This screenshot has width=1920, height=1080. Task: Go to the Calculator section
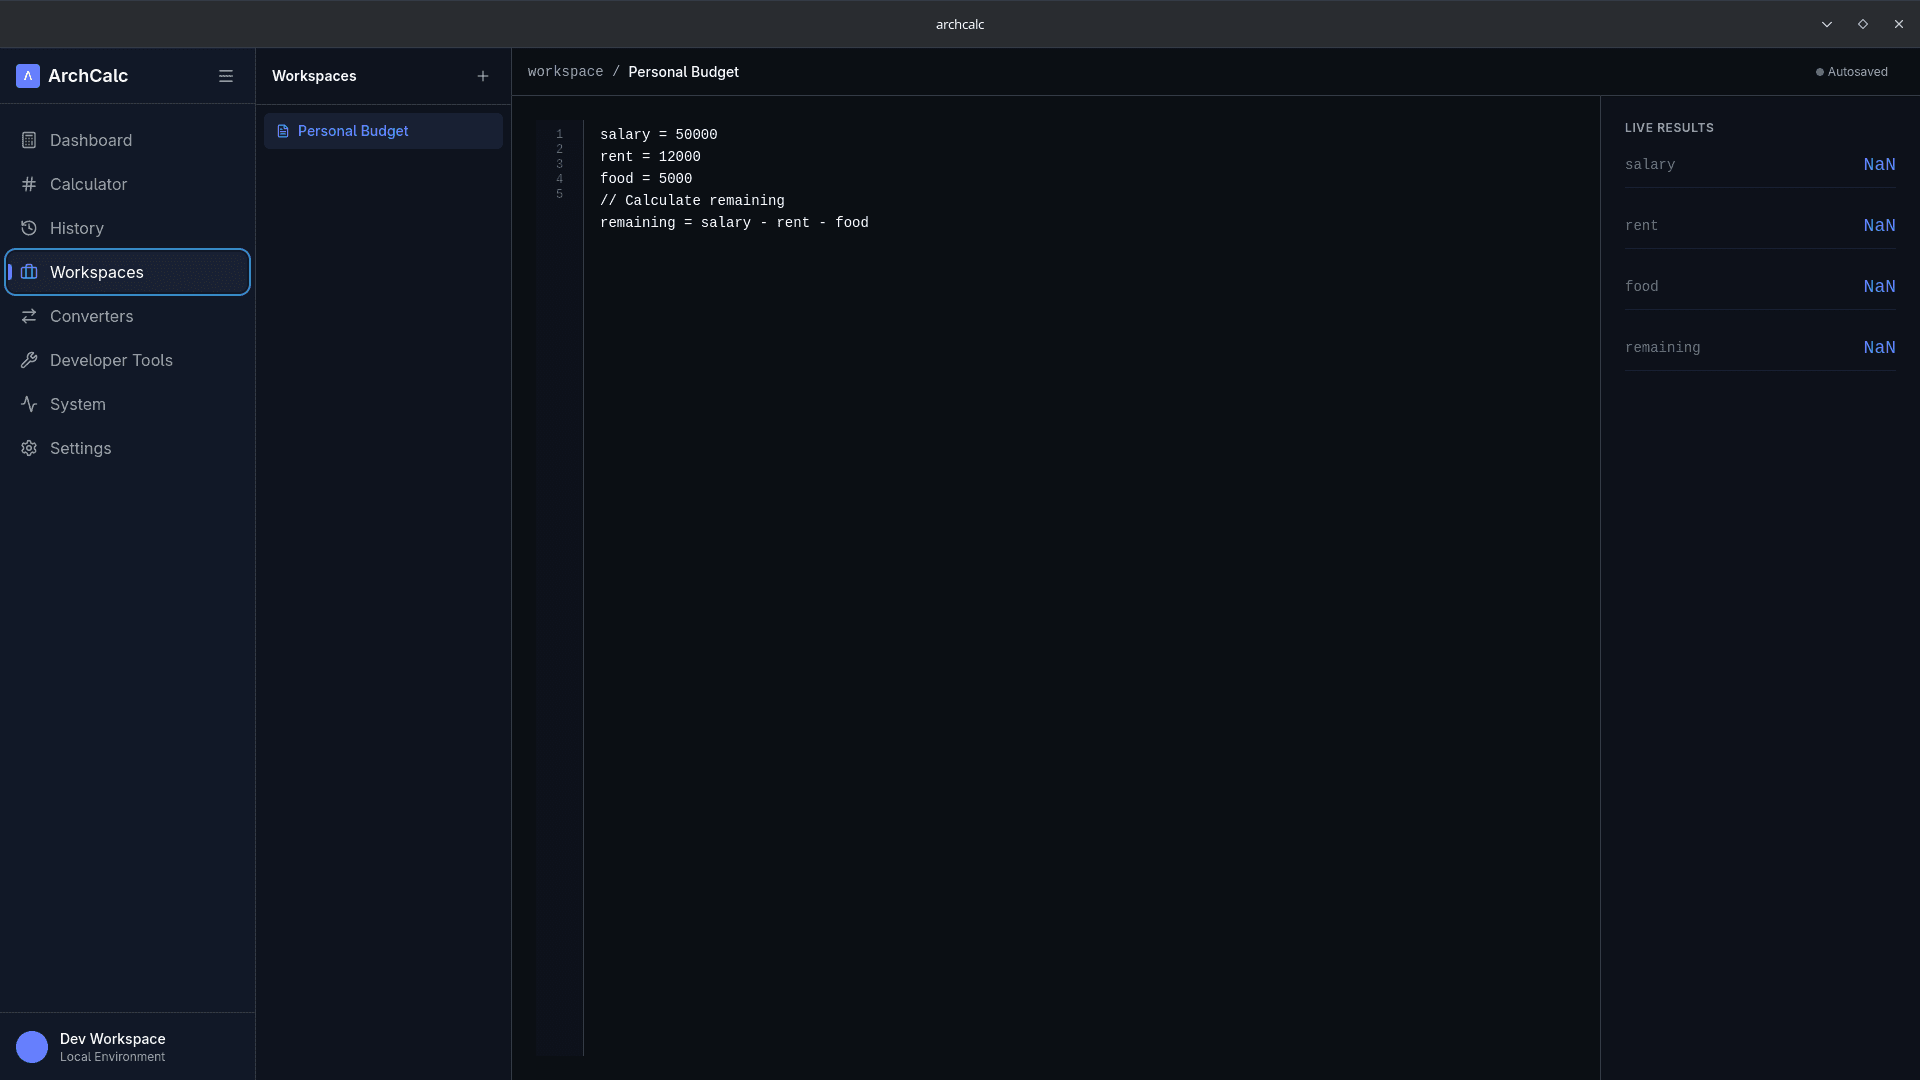coord(127,184)
